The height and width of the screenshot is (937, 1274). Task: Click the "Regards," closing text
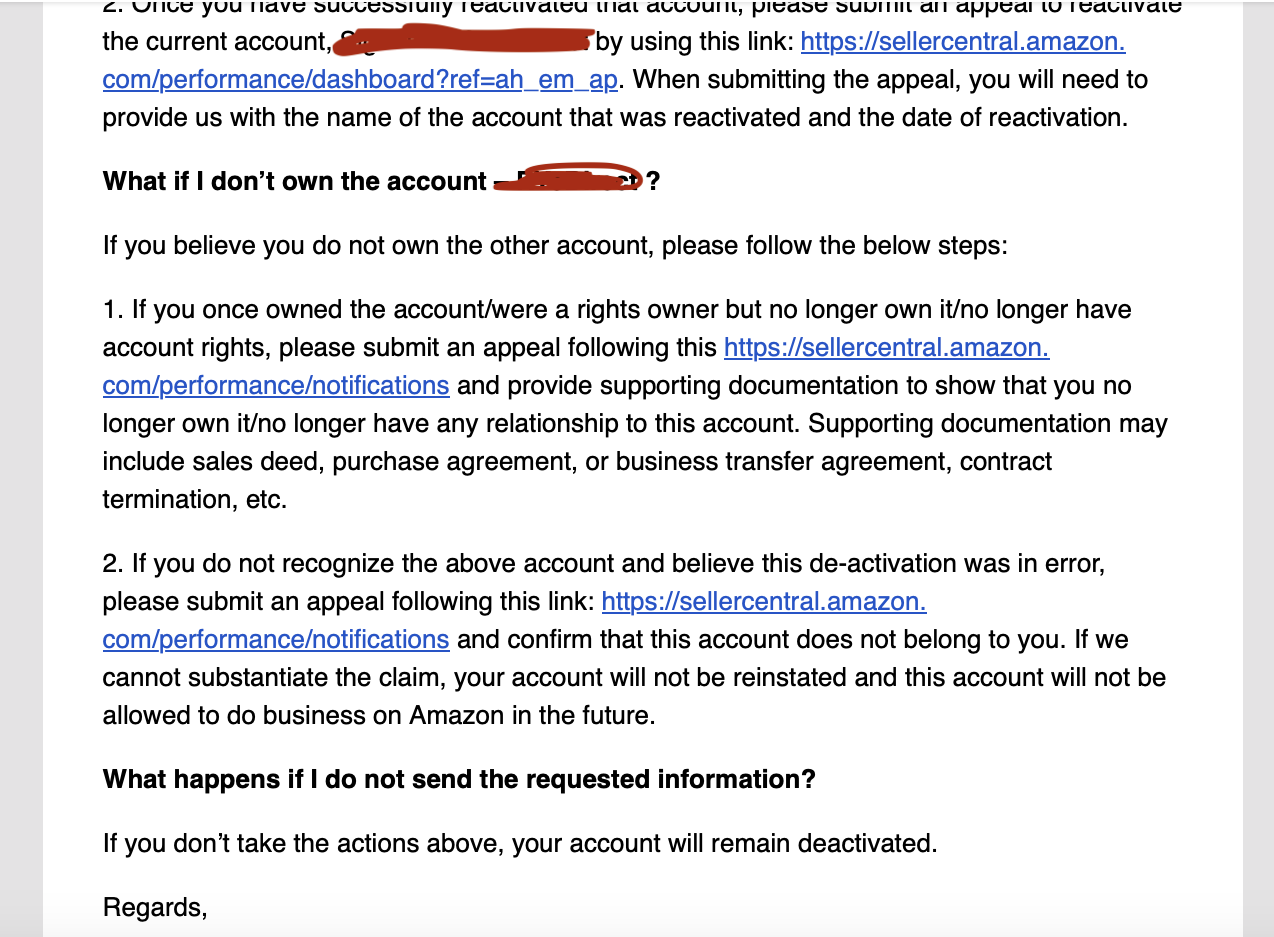[155, 908]
